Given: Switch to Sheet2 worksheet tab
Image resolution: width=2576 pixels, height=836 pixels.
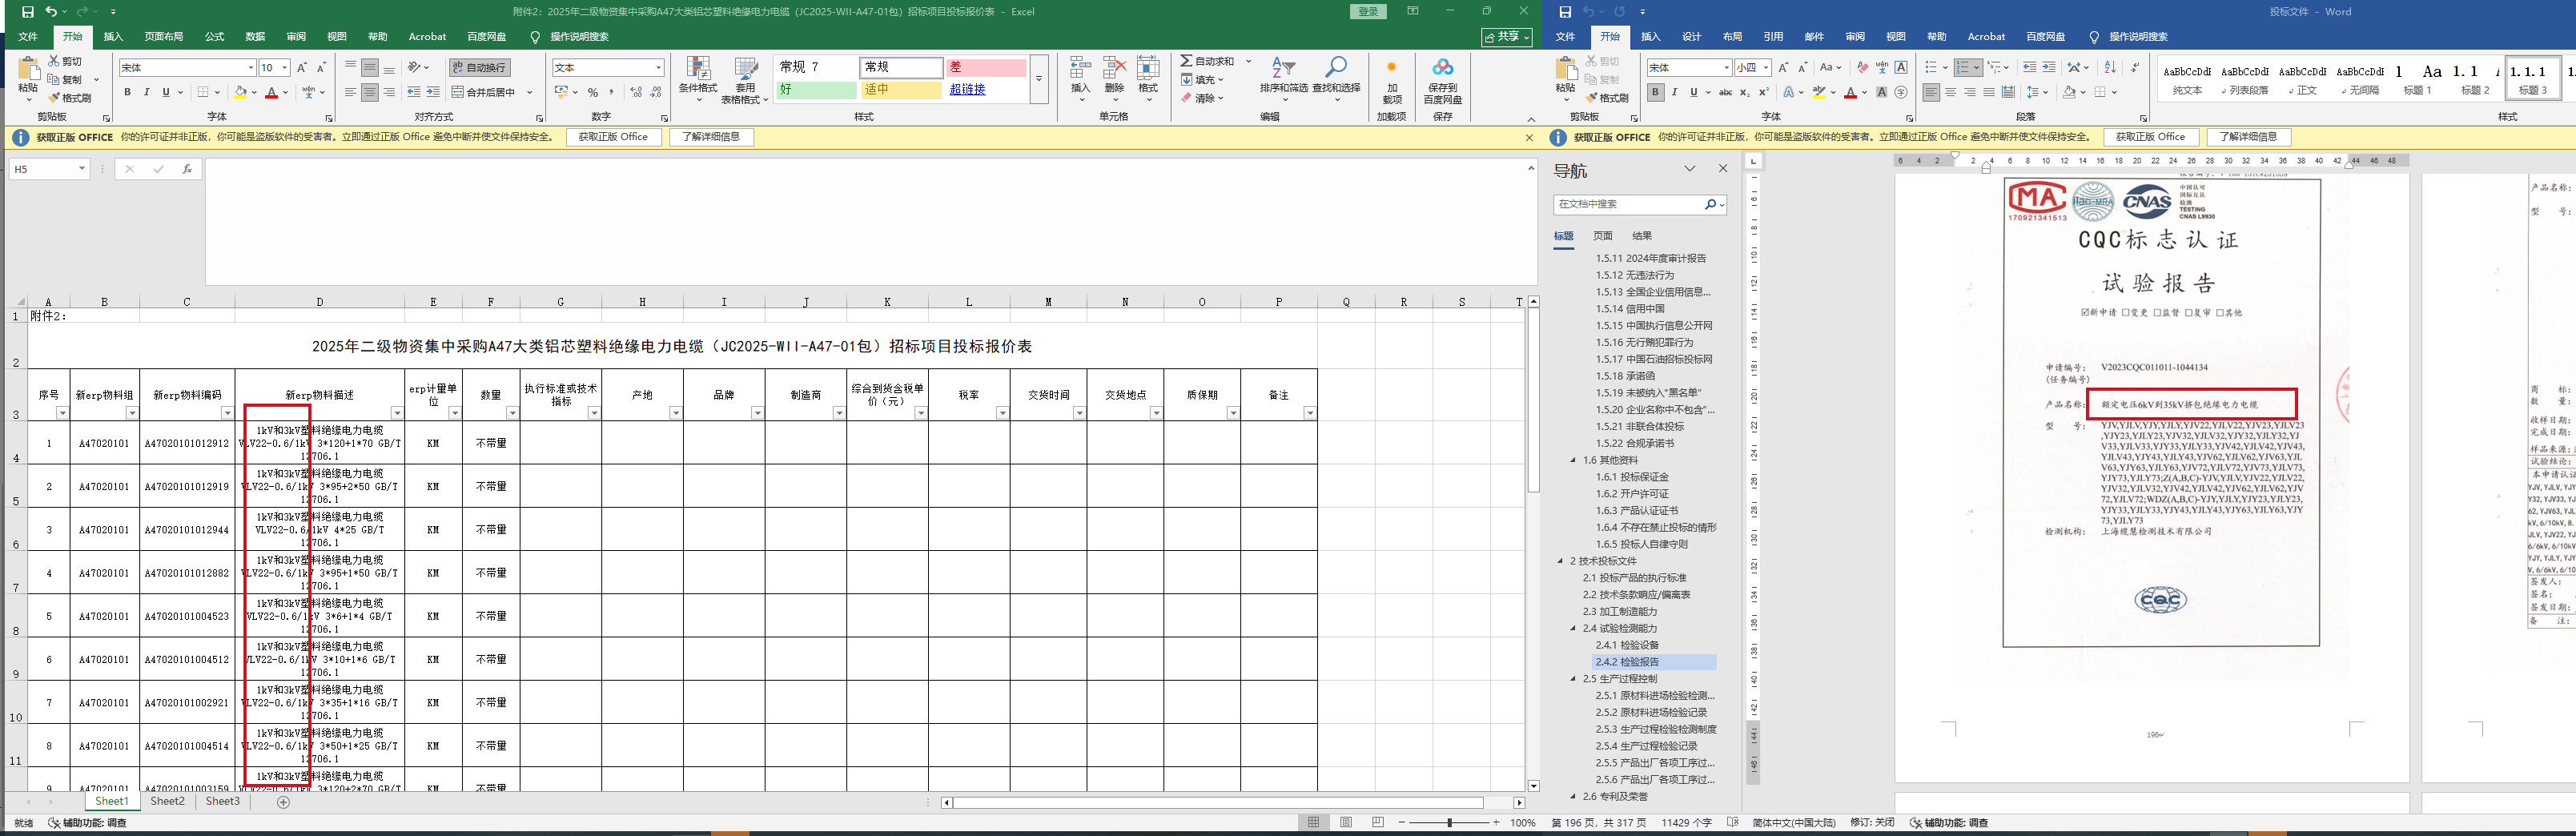Looking at the screenshot, I should (x=167, y=802).
